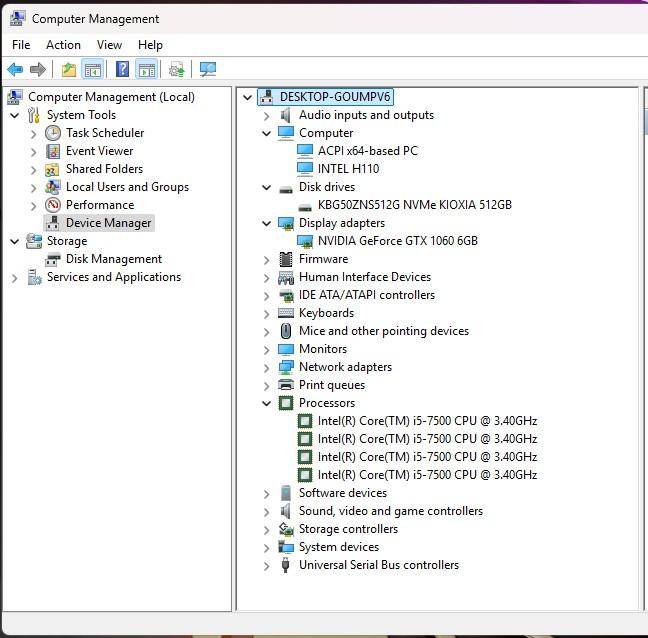Click the Up one level folder icon

[69, 69]
